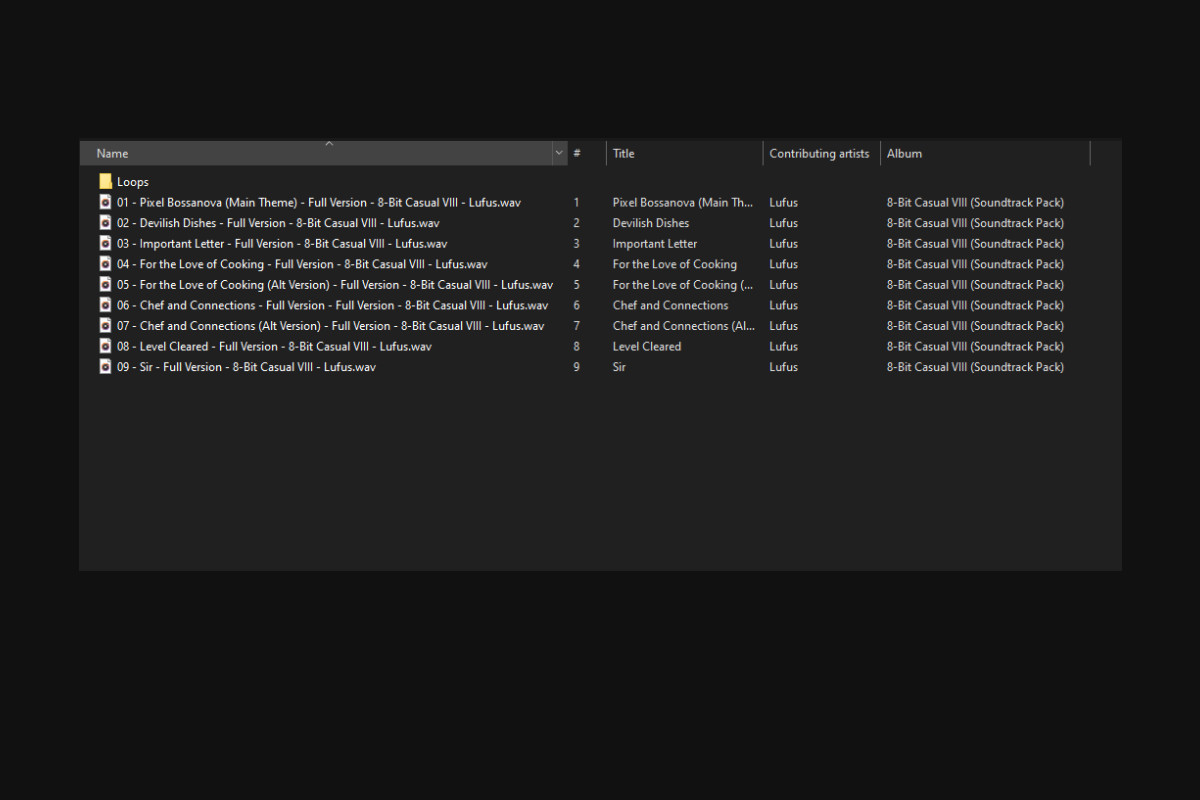
Task: Open the Name column filter dropdown arrow
Action: click(x=559, y=154)
